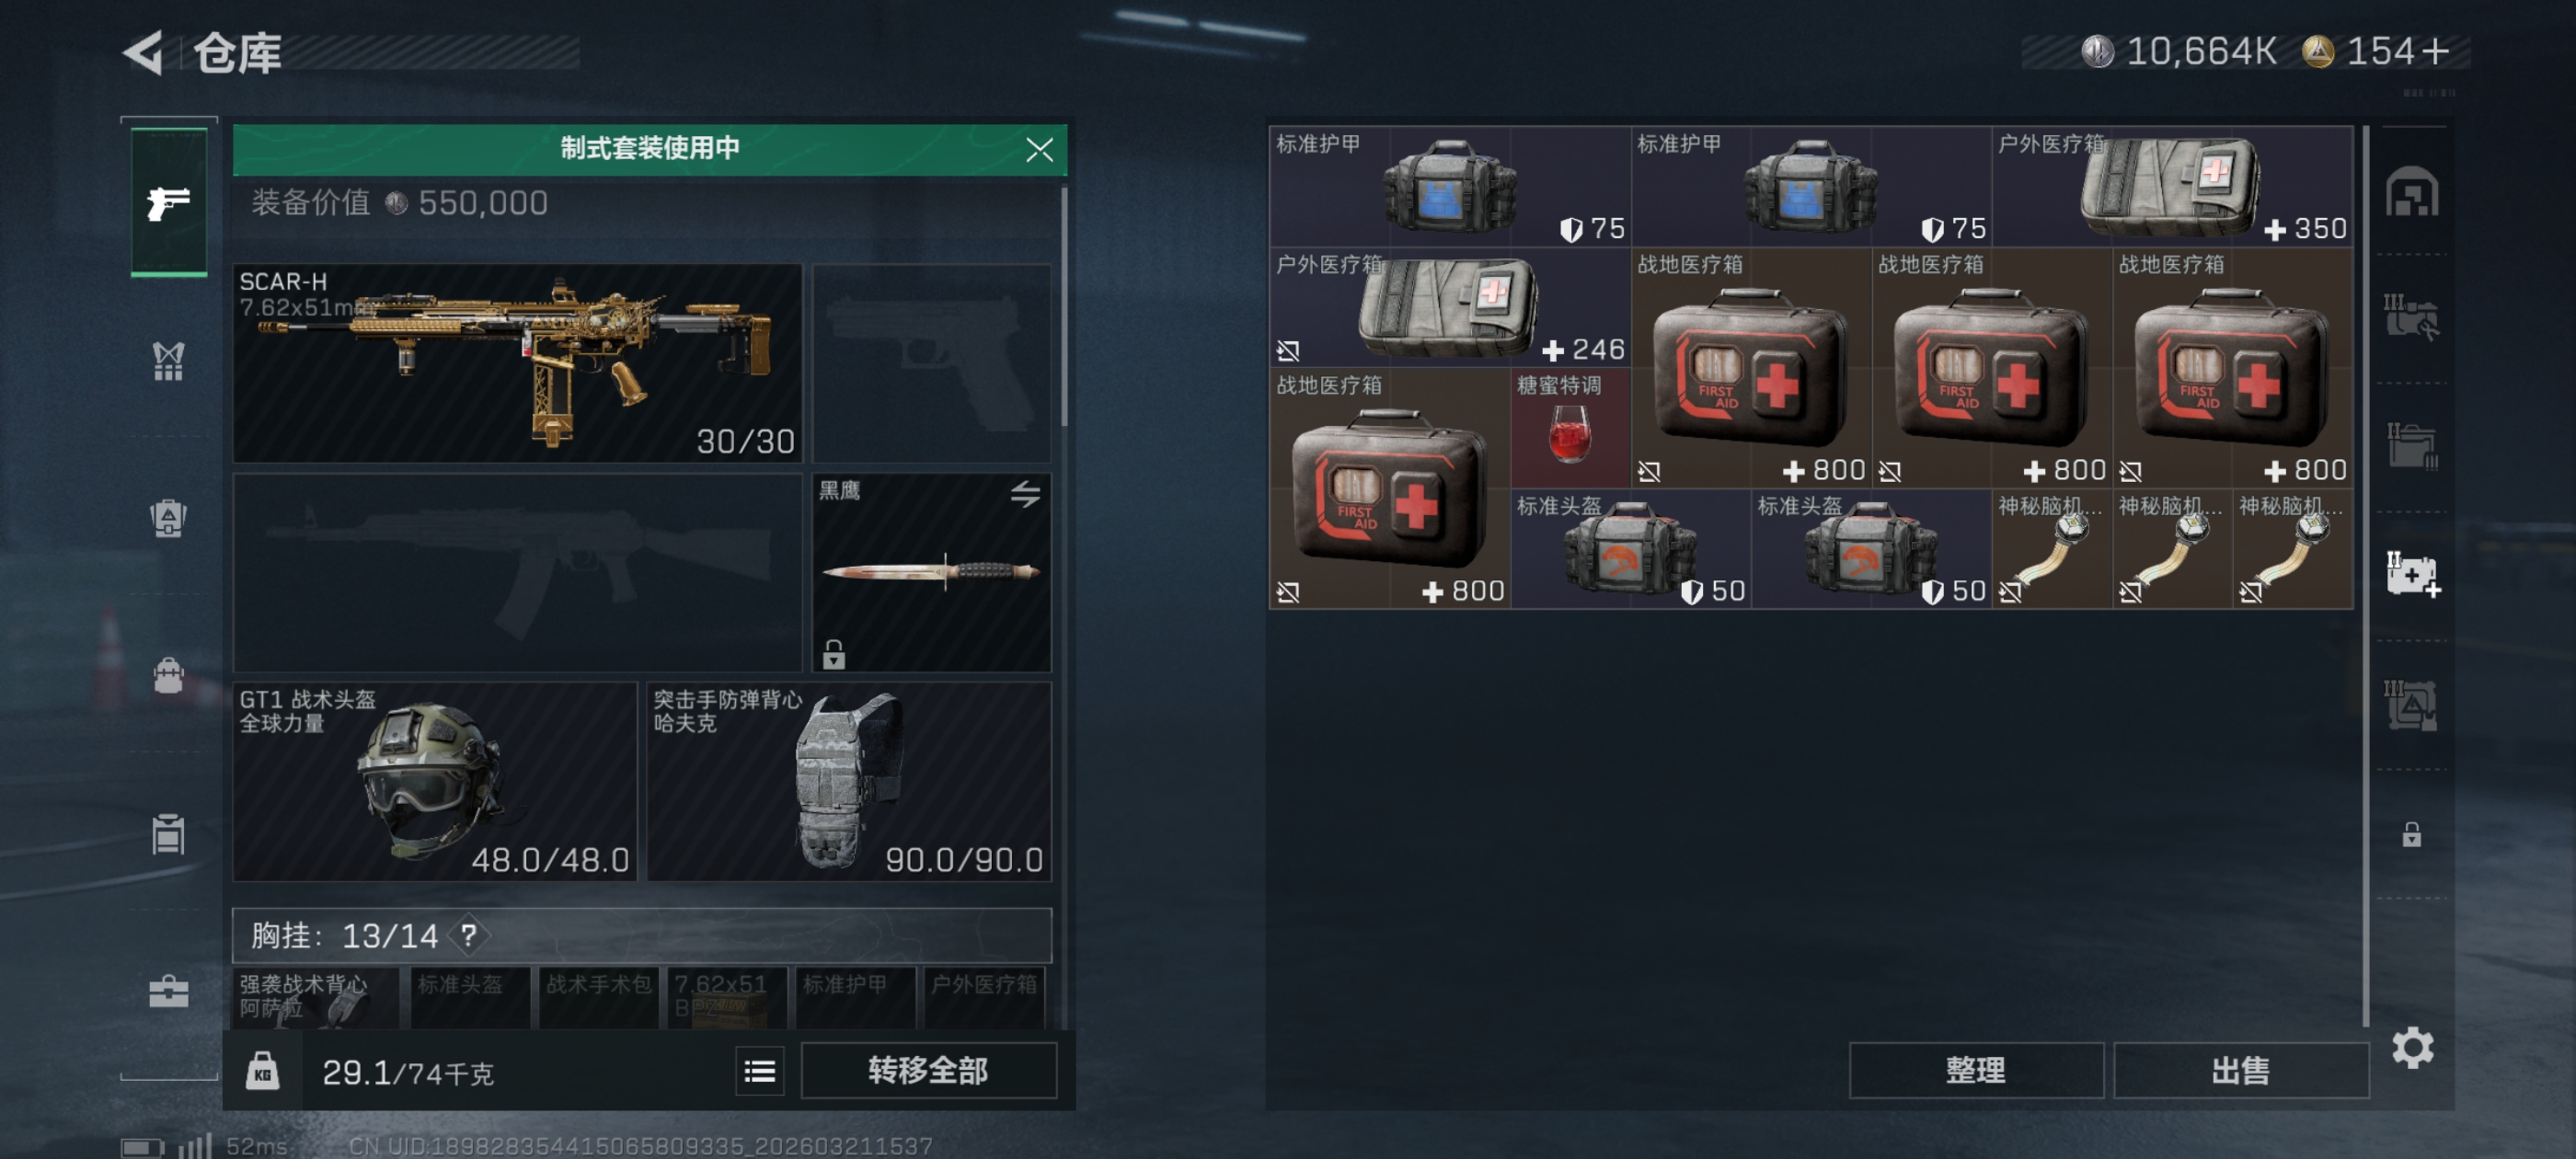
Task: Open the backpack category in left sidebar
Action: pos(168,675)
